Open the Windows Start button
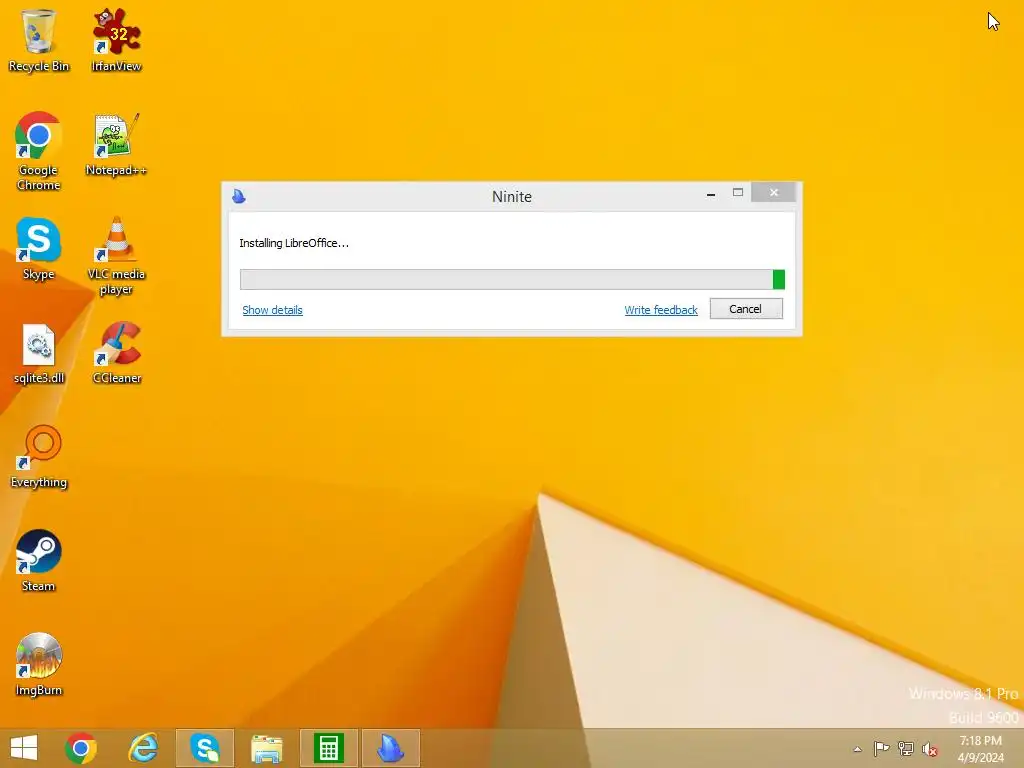 click(24, 748)
